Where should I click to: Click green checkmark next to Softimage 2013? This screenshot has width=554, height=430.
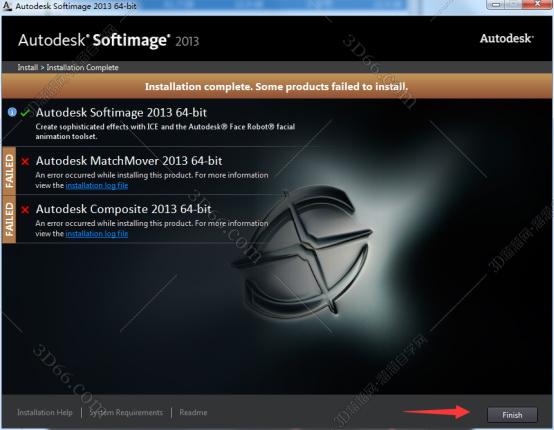coord(25,113)
